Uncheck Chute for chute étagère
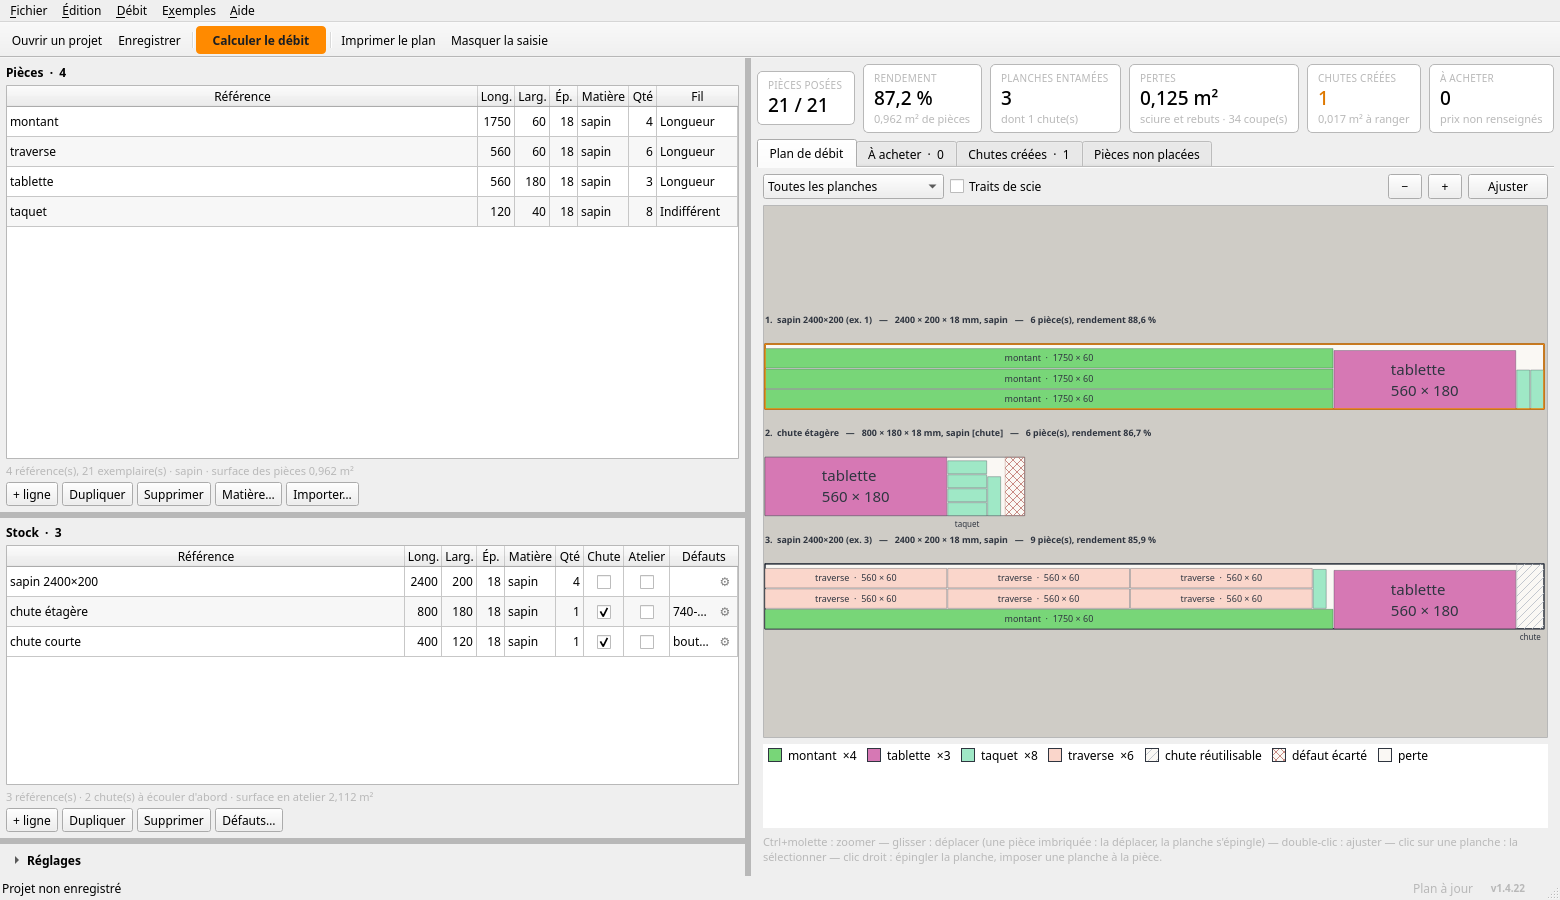The image size is (1560, 900). point(604,612)
